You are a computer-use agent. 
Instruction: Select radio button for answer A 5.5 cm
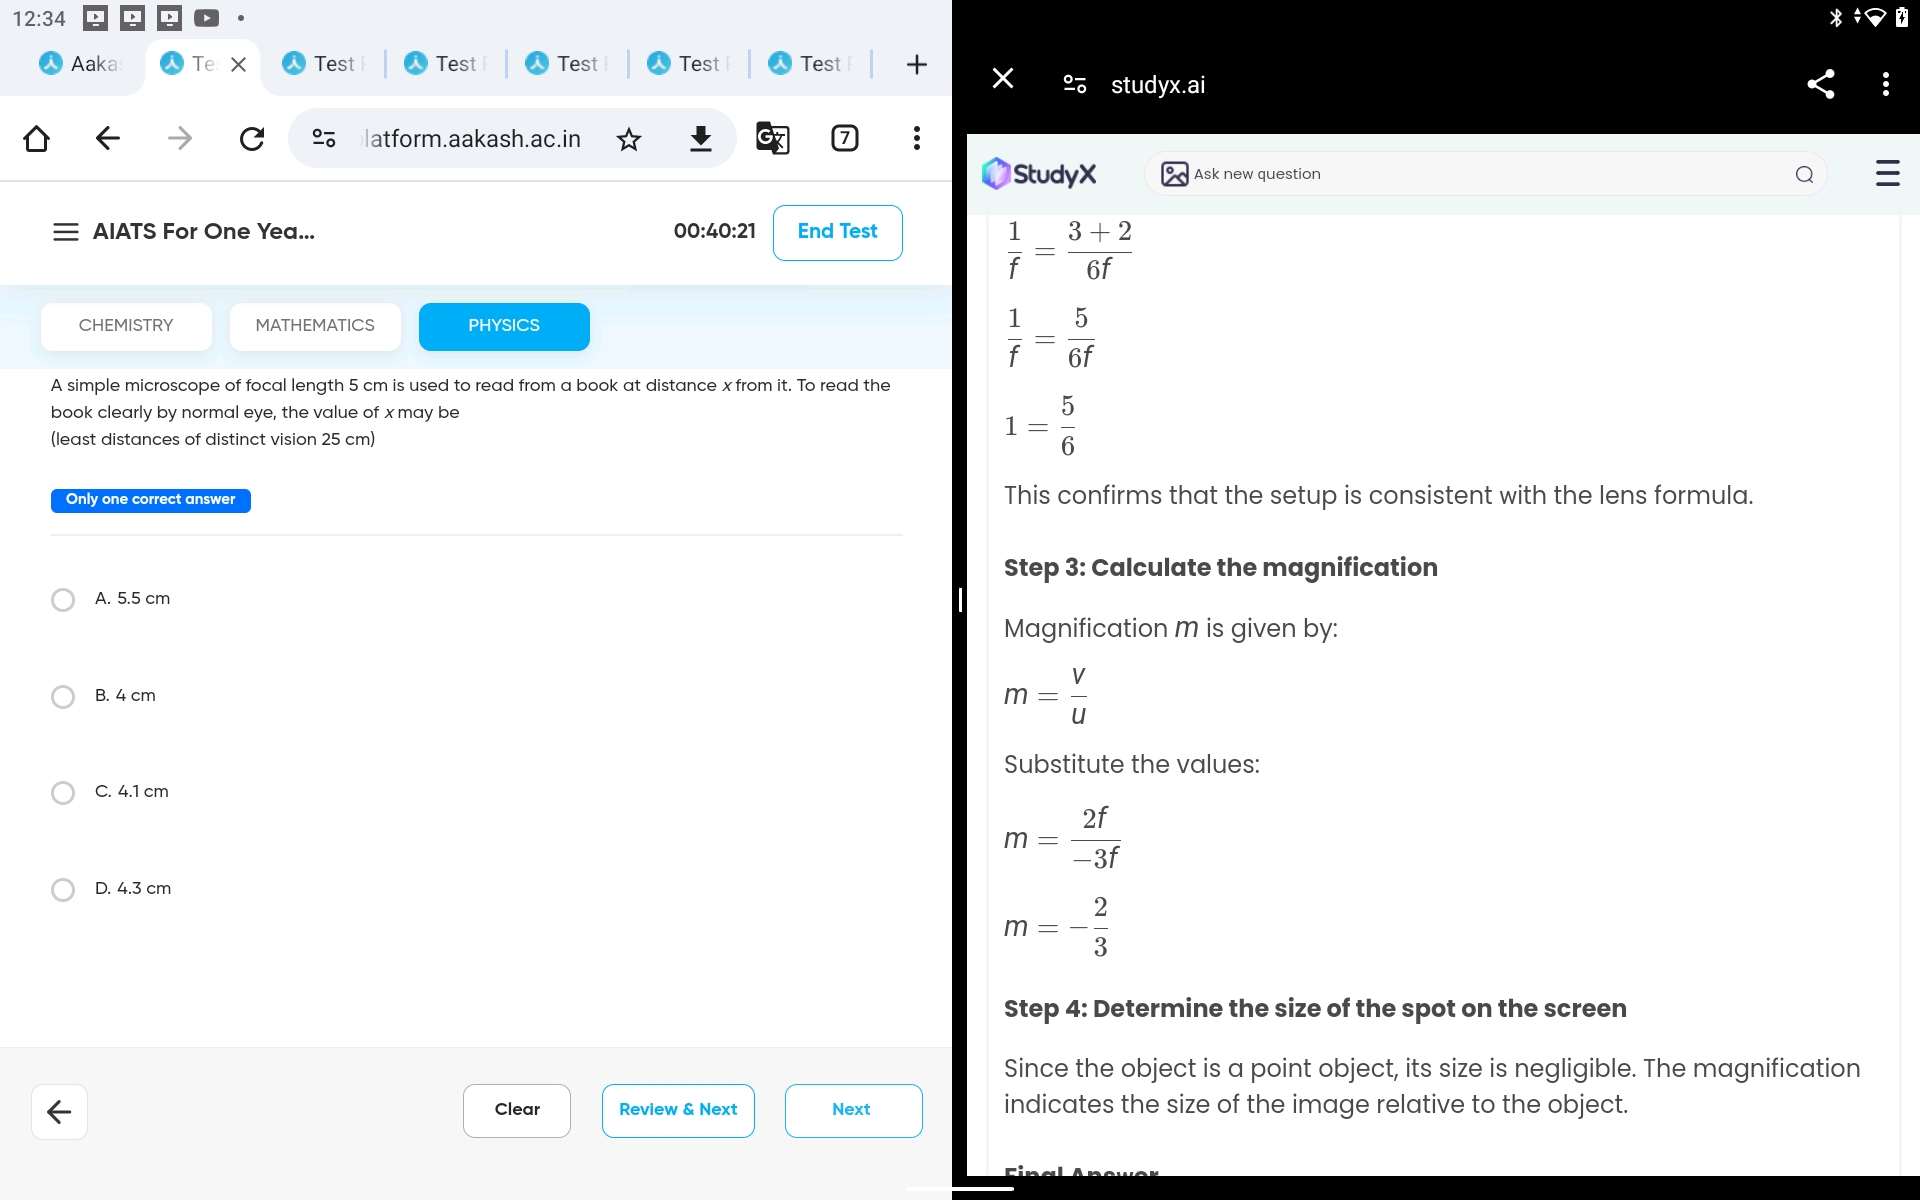pos(64,597)
